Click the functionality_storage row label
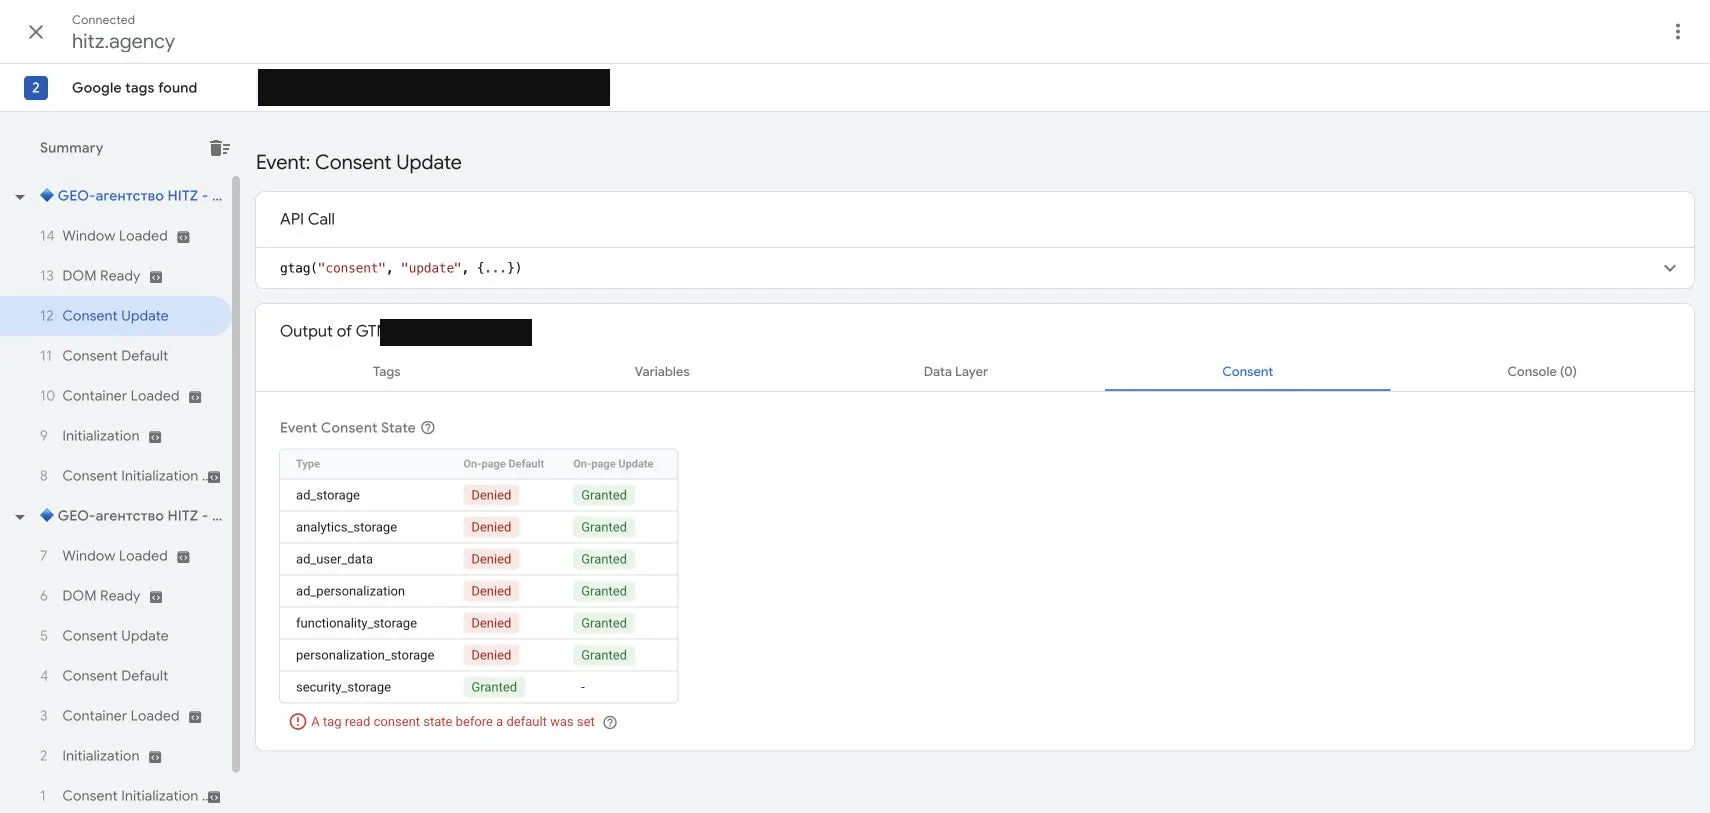The height and width of the screenshot is (813, 1710). click(356, 623)
